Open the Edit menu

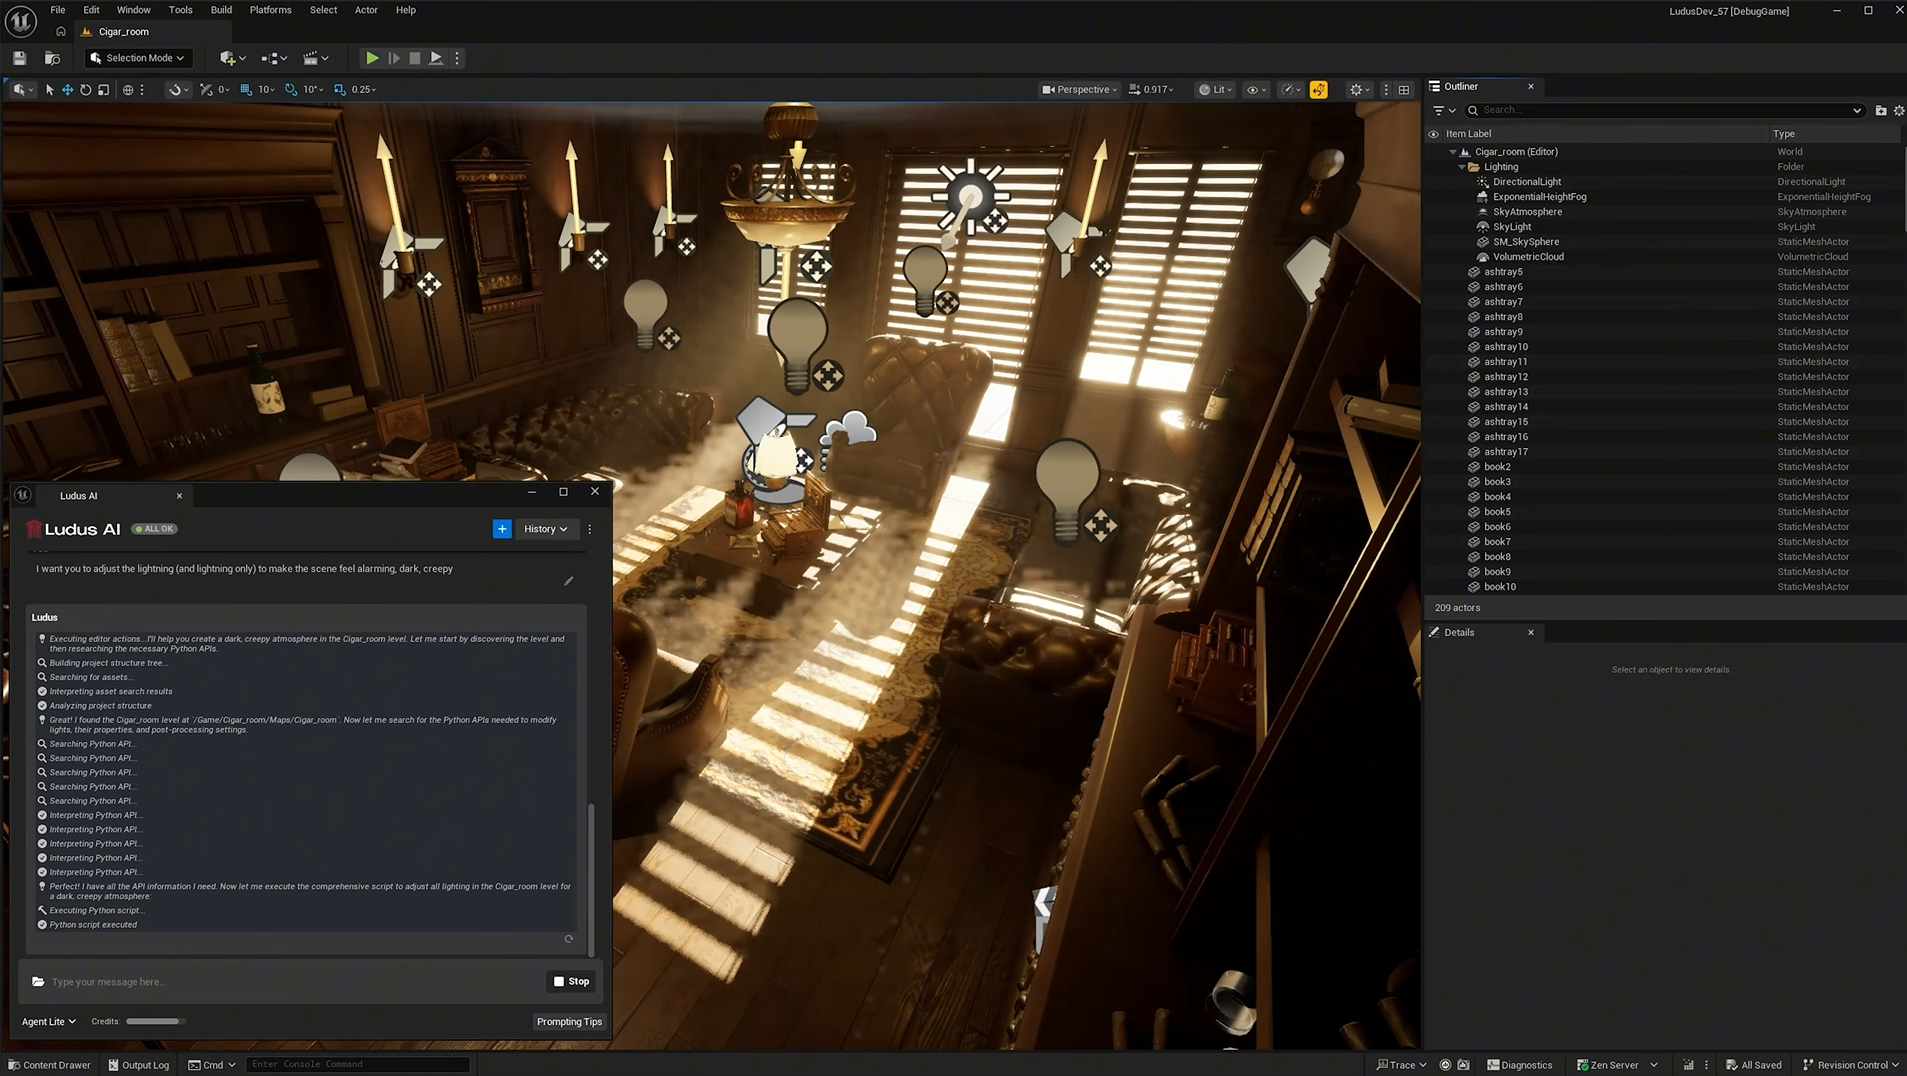91,10
